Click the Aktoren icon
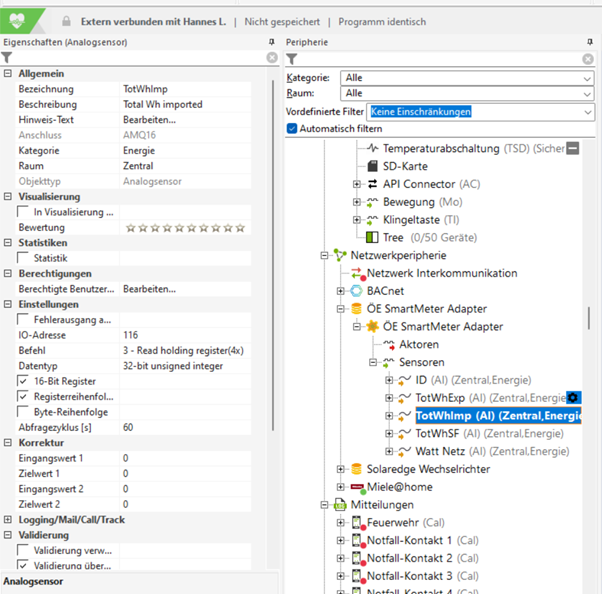The width and height of the screenshot is (602, 594). [389, 344]
